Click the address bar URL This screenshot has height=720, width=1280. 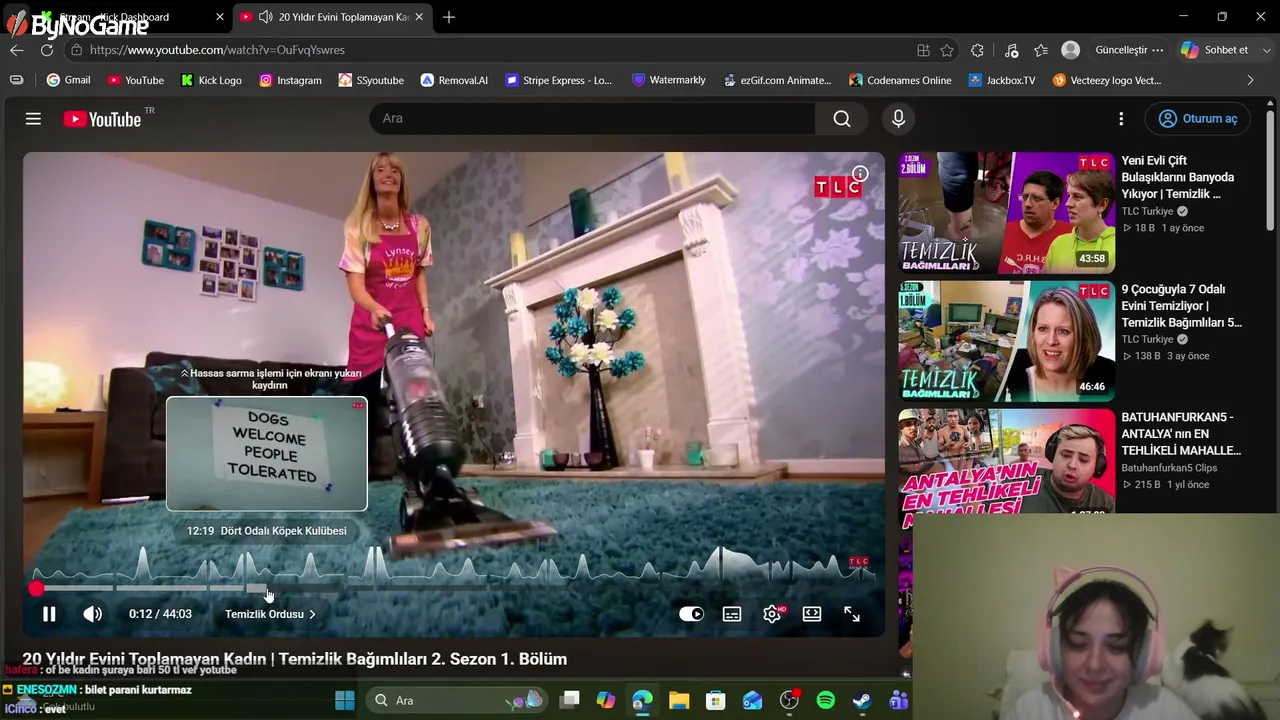click(x=217, y=50)
